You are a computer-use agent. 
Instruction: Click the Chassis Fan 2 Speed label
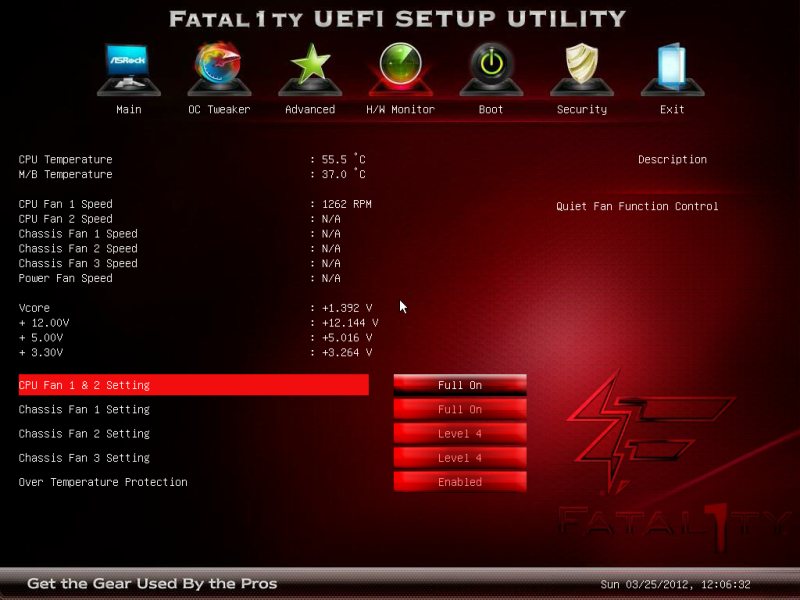coord(78,248)
